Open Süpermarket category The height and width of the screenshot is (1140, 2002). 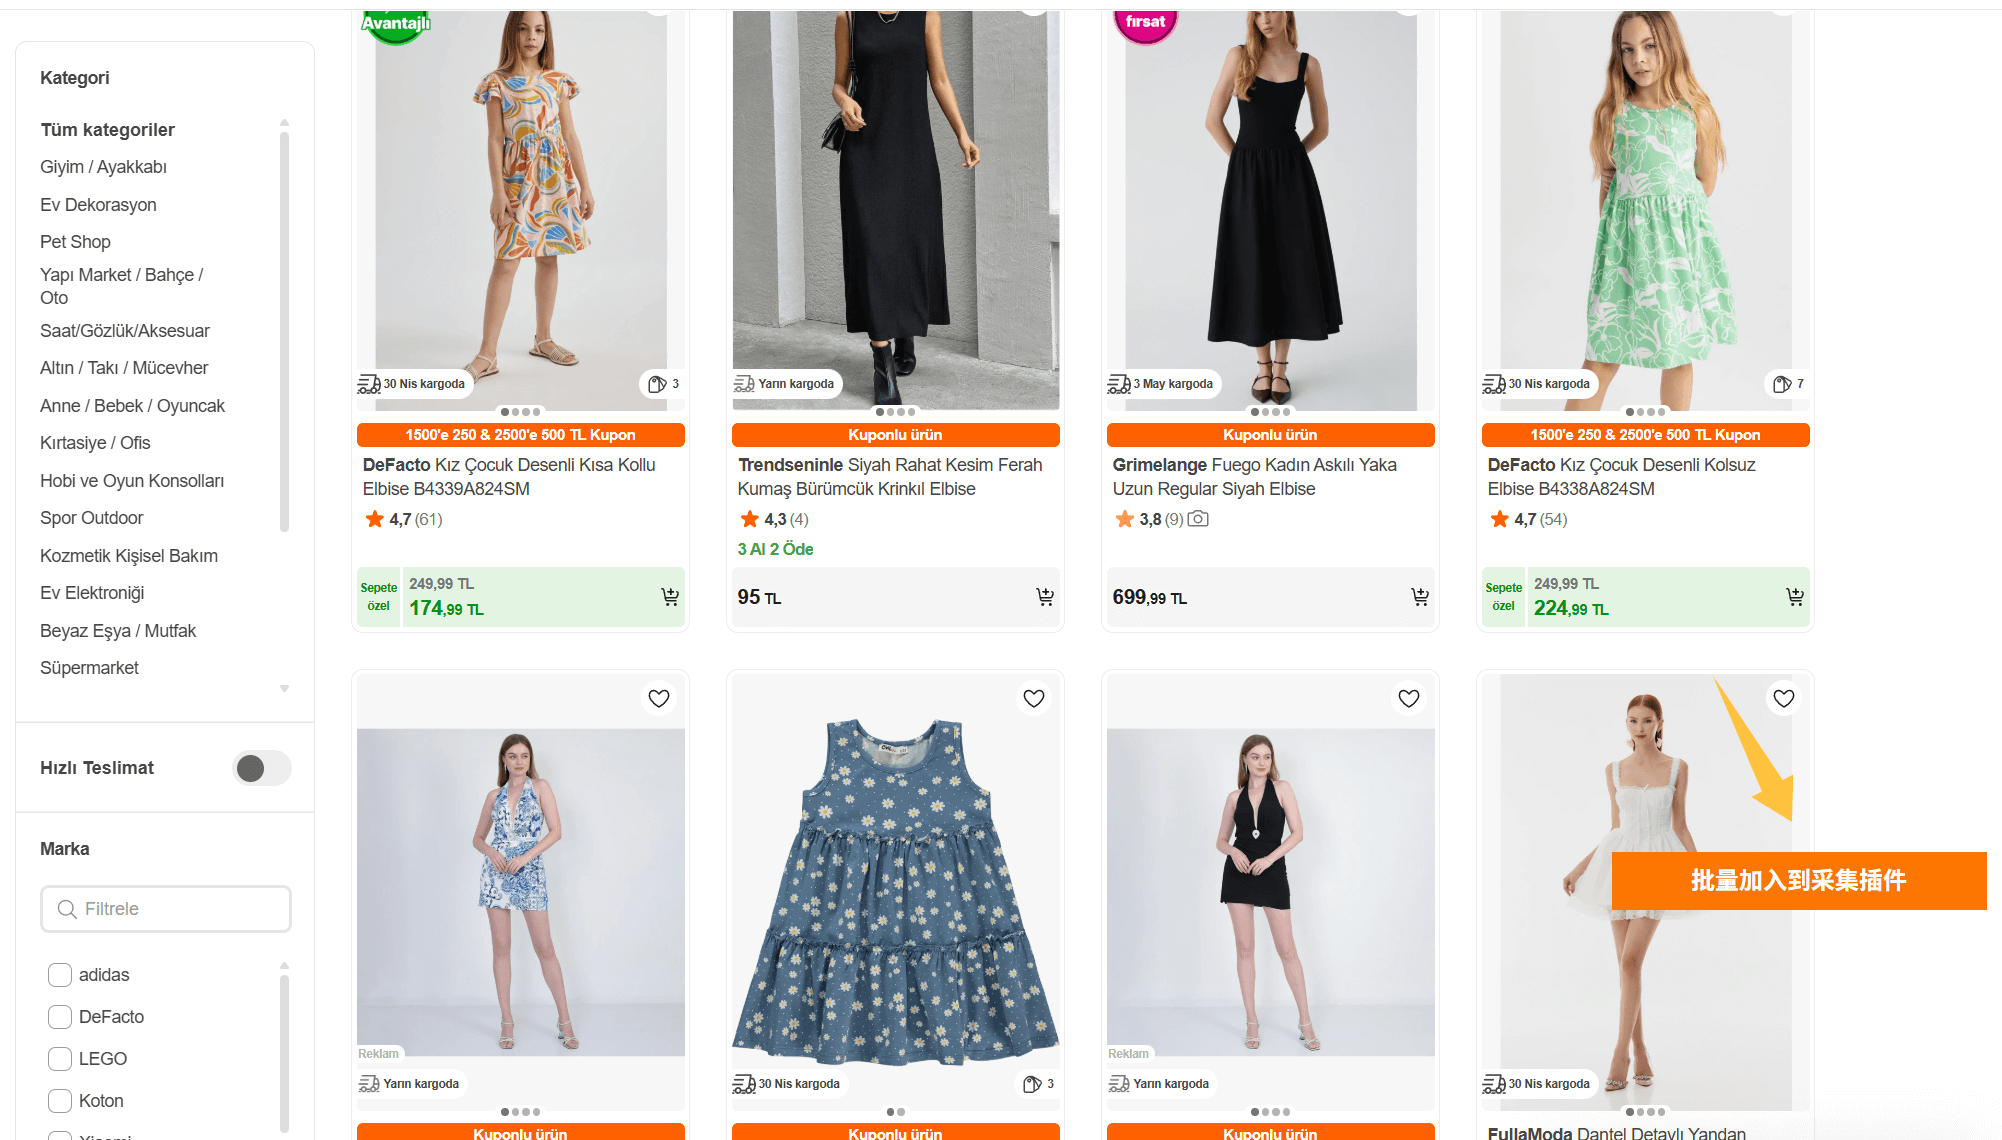[89, 668]
